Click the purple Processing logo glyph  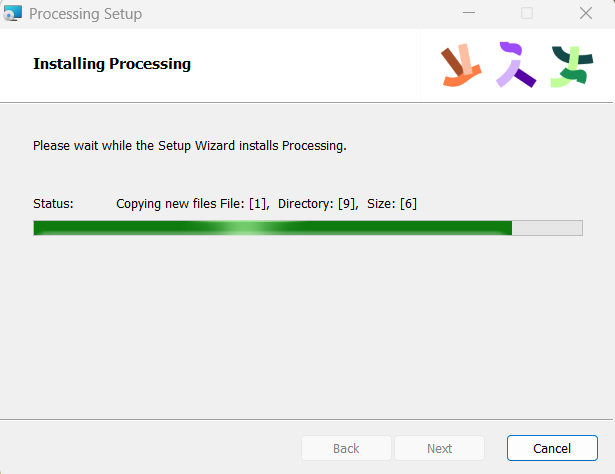click(516, 64)
